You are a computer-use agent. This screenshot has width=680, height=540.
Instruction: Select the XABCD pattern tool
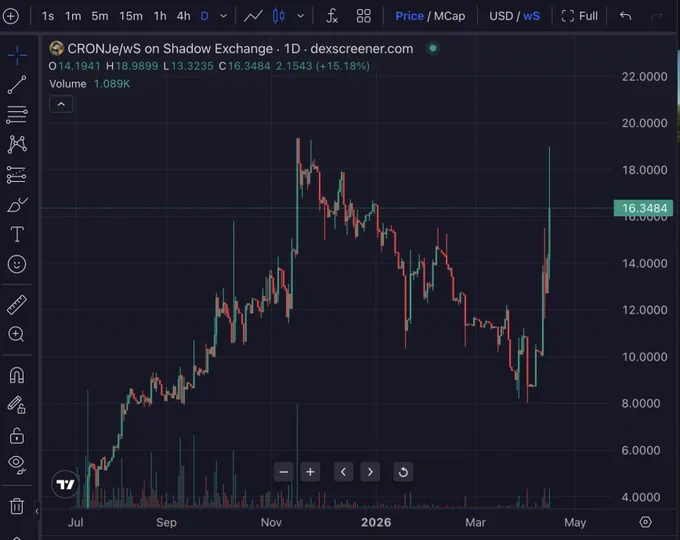17,144
